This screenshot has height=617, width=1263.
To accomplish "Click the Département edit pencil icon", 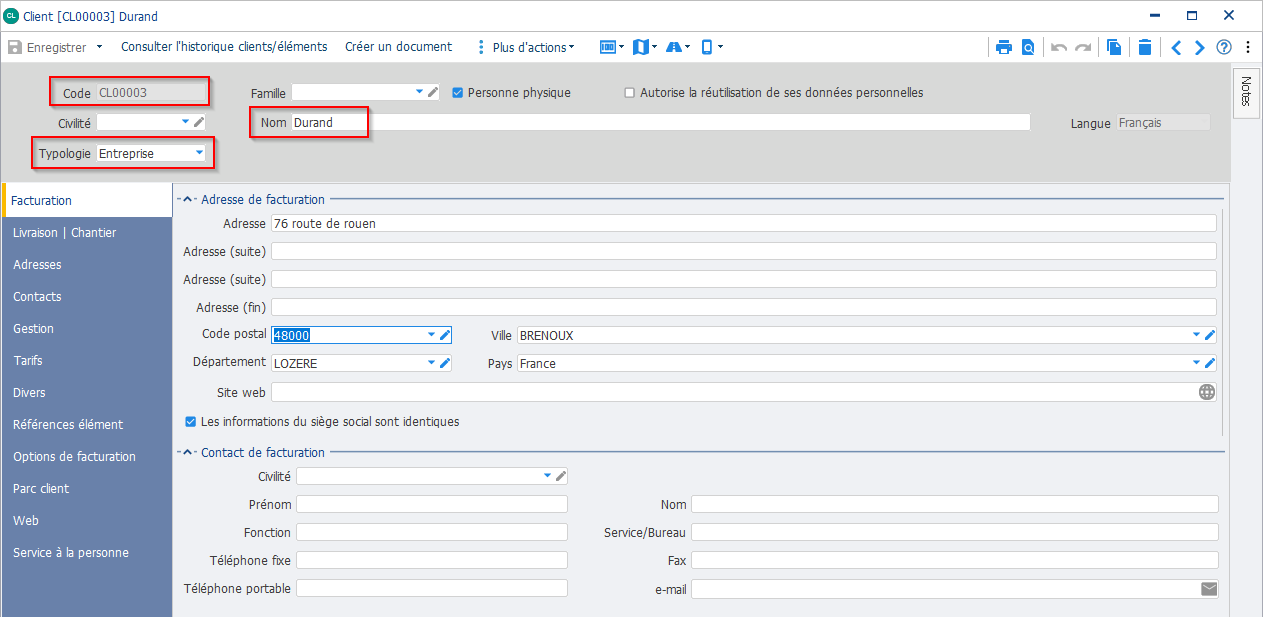I will [445, 363].
